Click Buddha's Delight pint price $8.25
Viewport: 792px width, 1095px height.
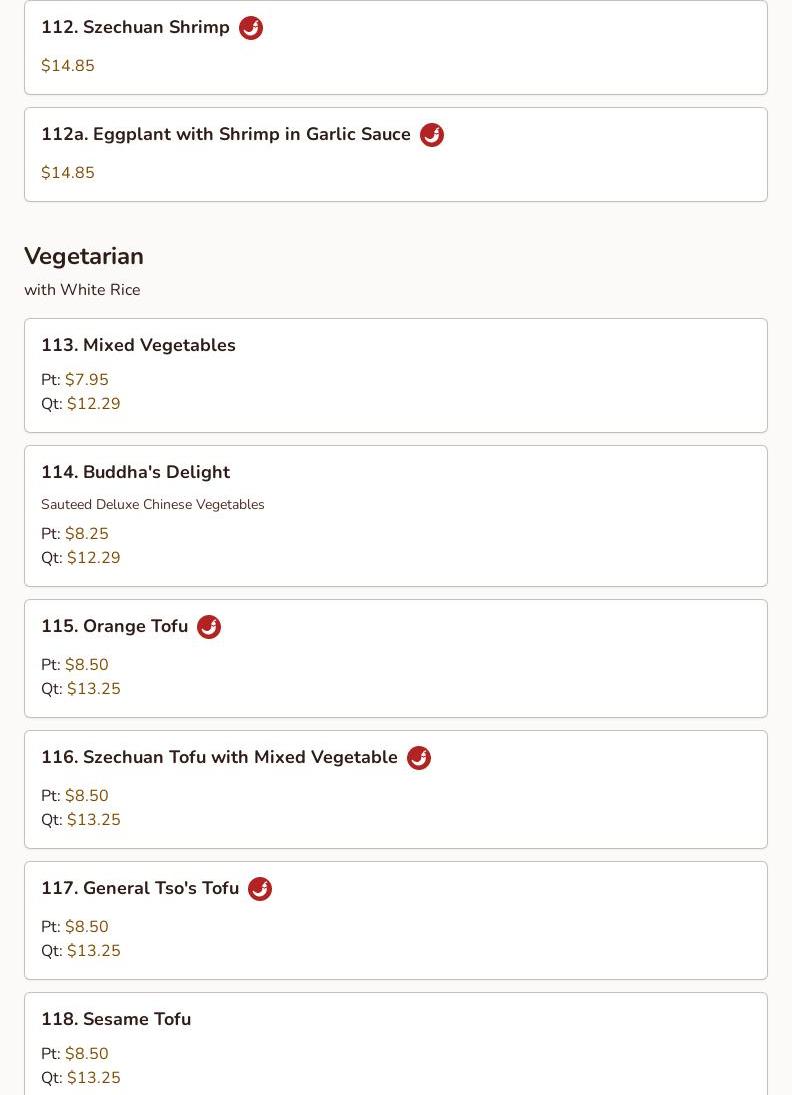tap(86, 534)
